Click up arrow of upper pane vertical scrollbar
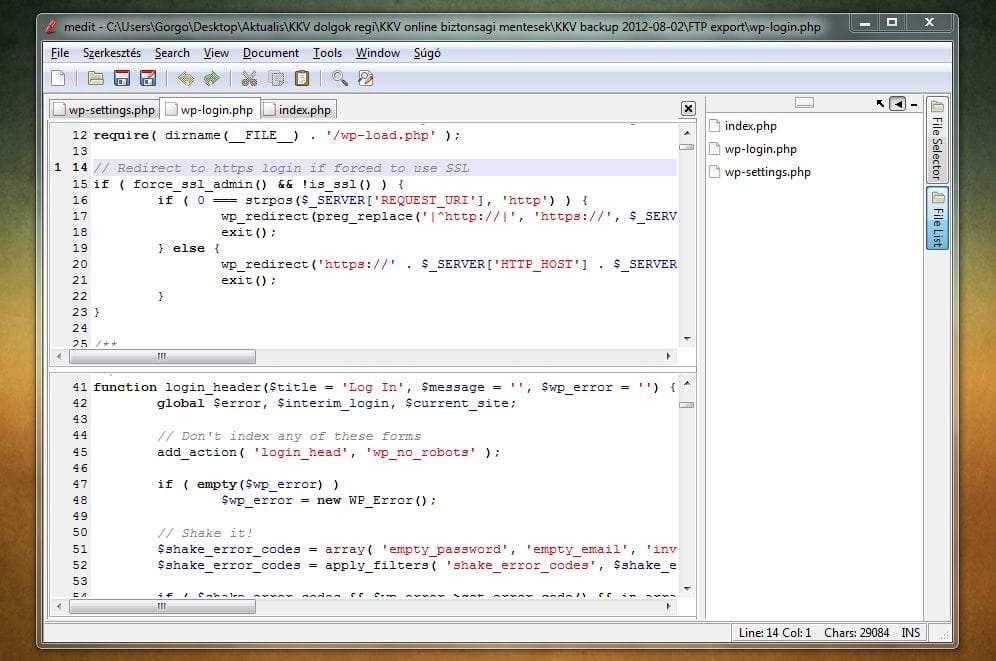The width and height of the screenshot is (996, 661). (x=687, y=133)
